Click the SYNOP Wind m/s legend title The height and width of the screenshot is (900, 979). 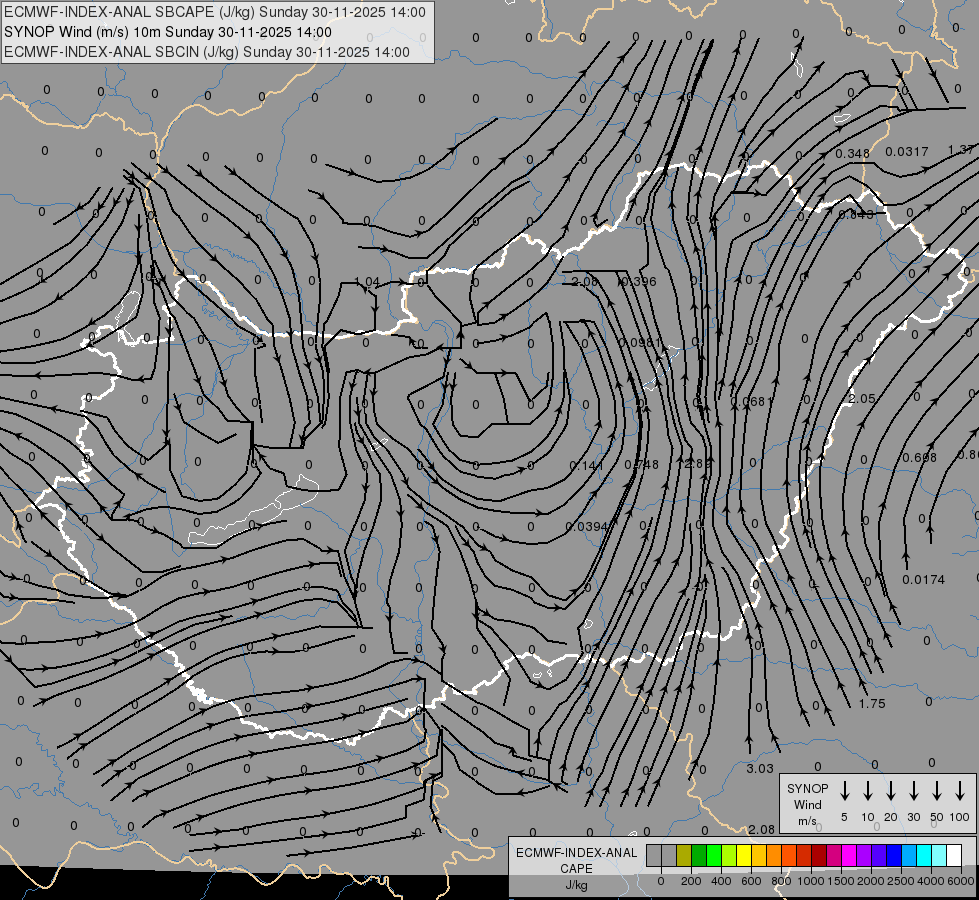[807, 805]
